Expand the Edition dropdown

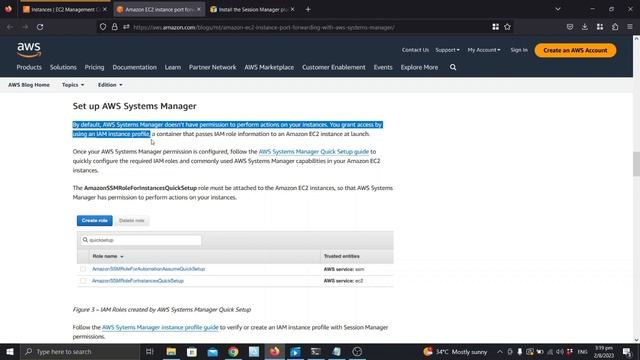pyautogui.click(x=110, y=85)
